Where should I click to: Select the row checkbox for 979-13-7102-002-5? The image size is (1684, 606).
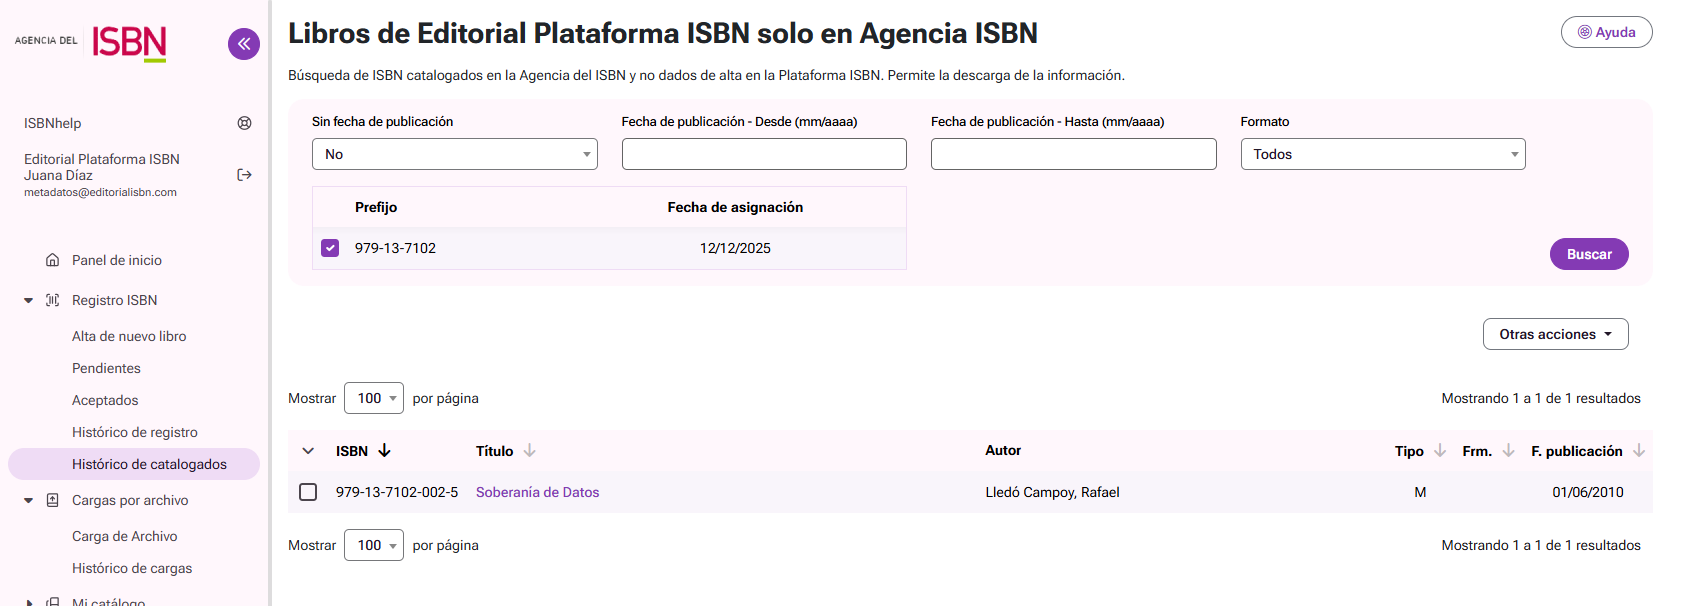308,492
